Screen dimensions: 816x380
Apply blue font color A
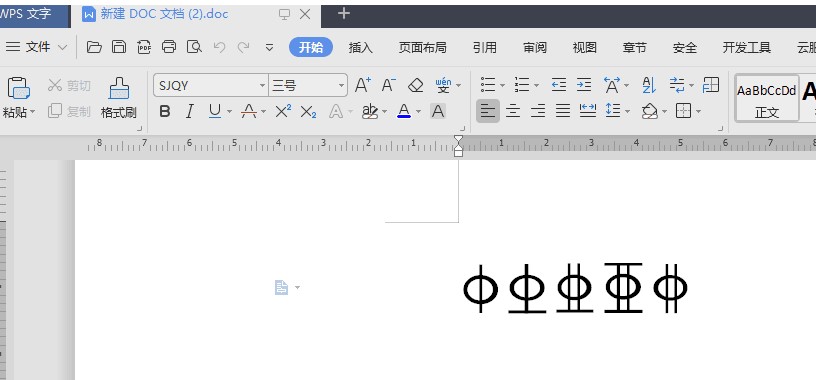404,111
